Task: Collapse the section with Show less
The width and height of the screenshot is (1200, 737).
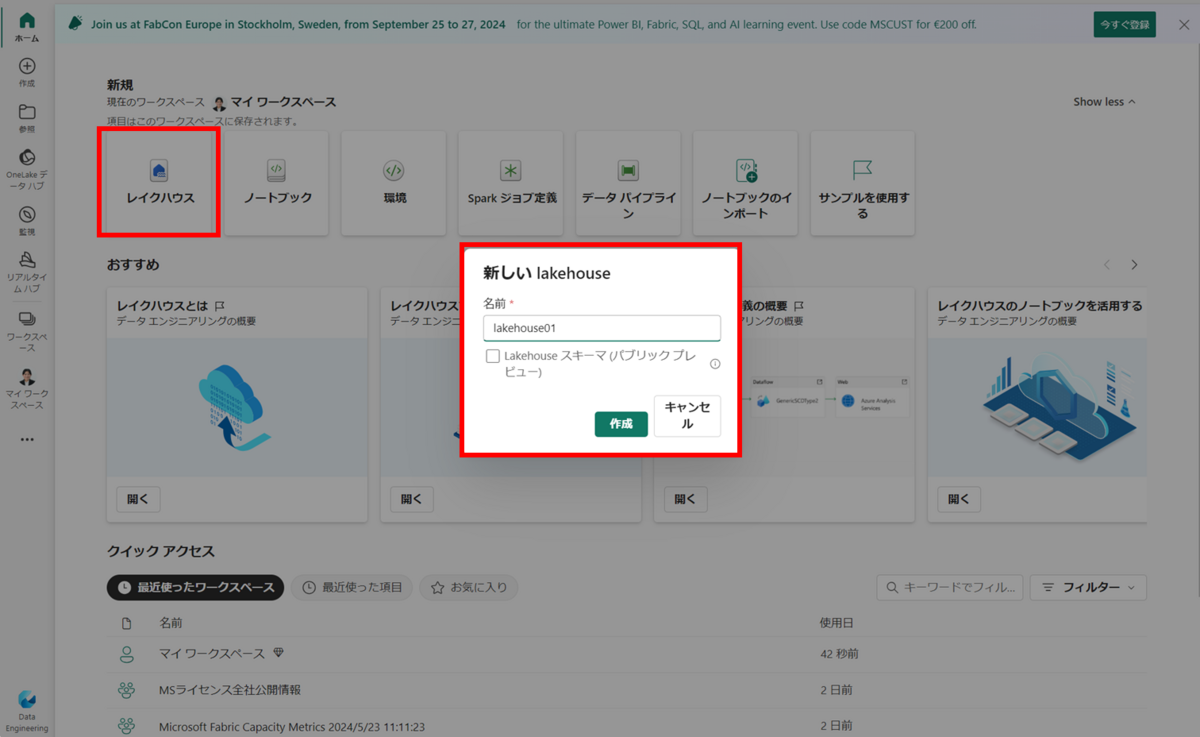Action: [1104, 102]
